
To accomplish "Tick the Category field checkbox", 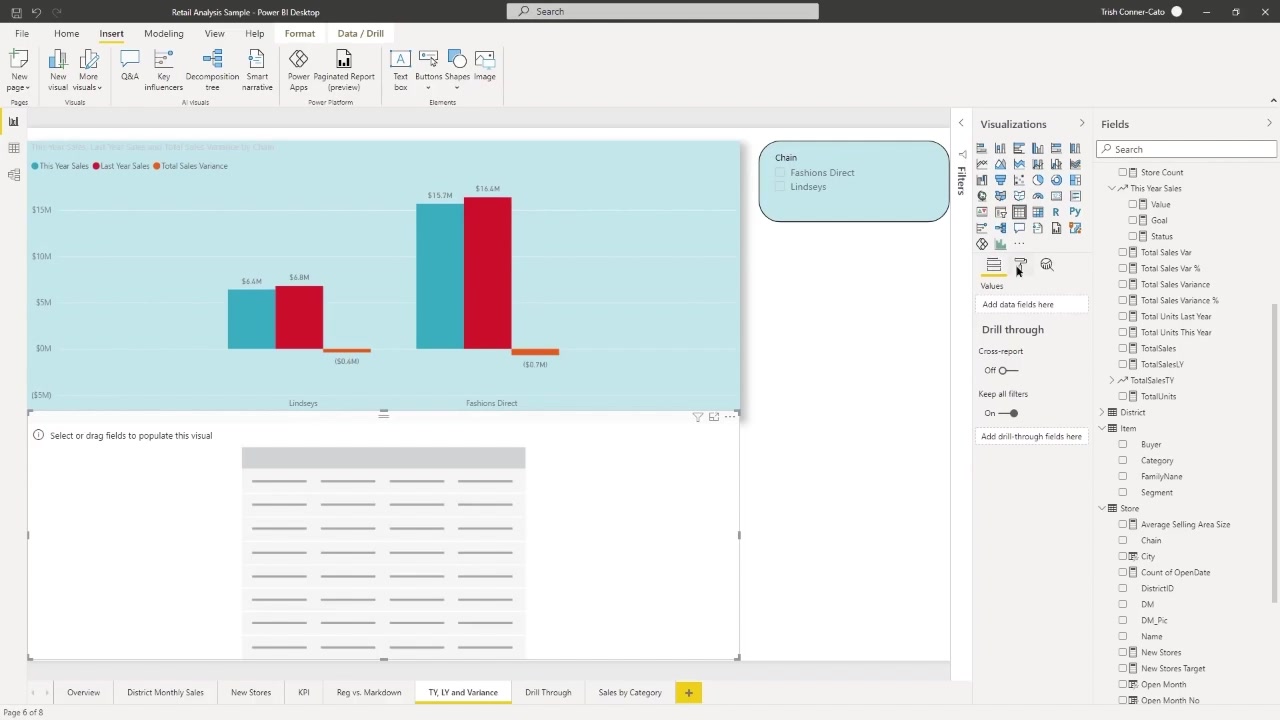I will (1123, 460).
